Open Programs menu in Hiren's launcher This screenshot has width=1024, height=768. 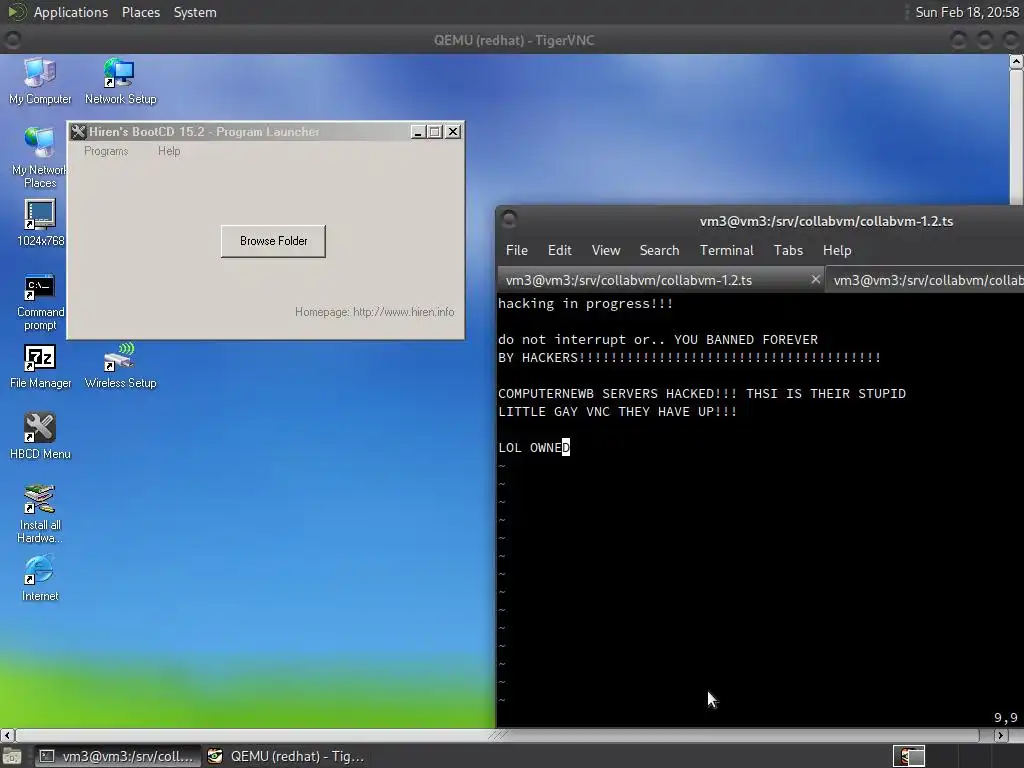(x=106, y=151)
